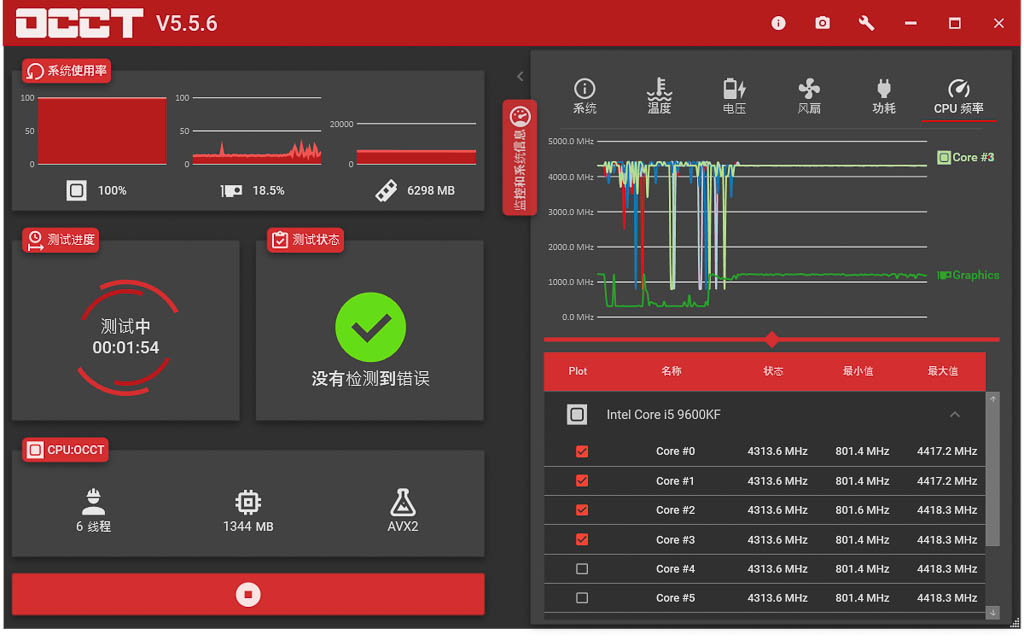Switch to the 电压 voltage tab
The image size is (1024, 640).
[x=734, y=97]
